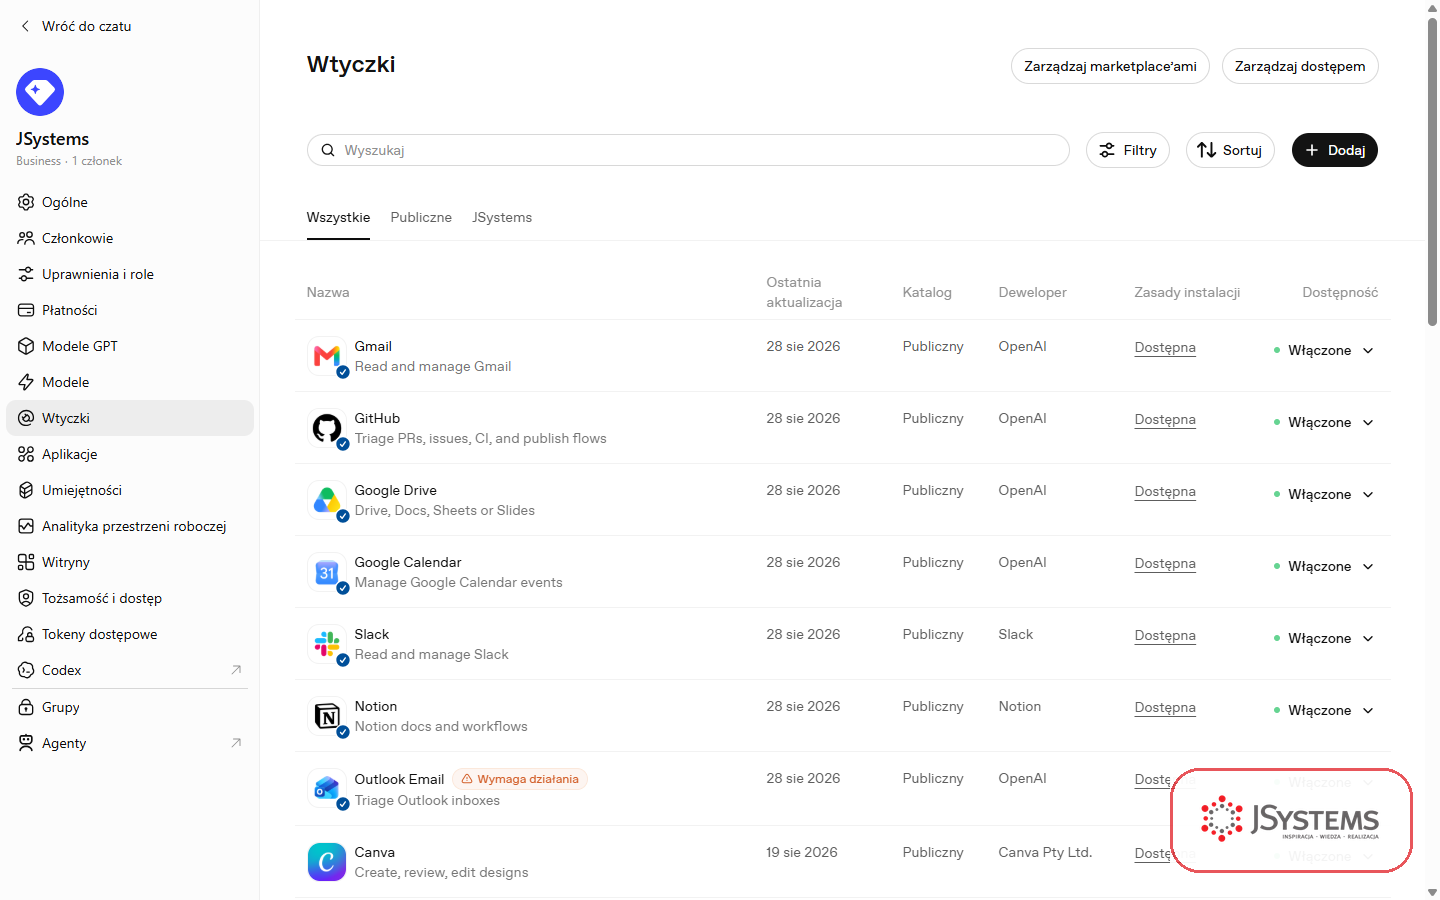Click the 19 sie 2026 date cell
Screen dimensions: 1440x900
coord(802,852)
